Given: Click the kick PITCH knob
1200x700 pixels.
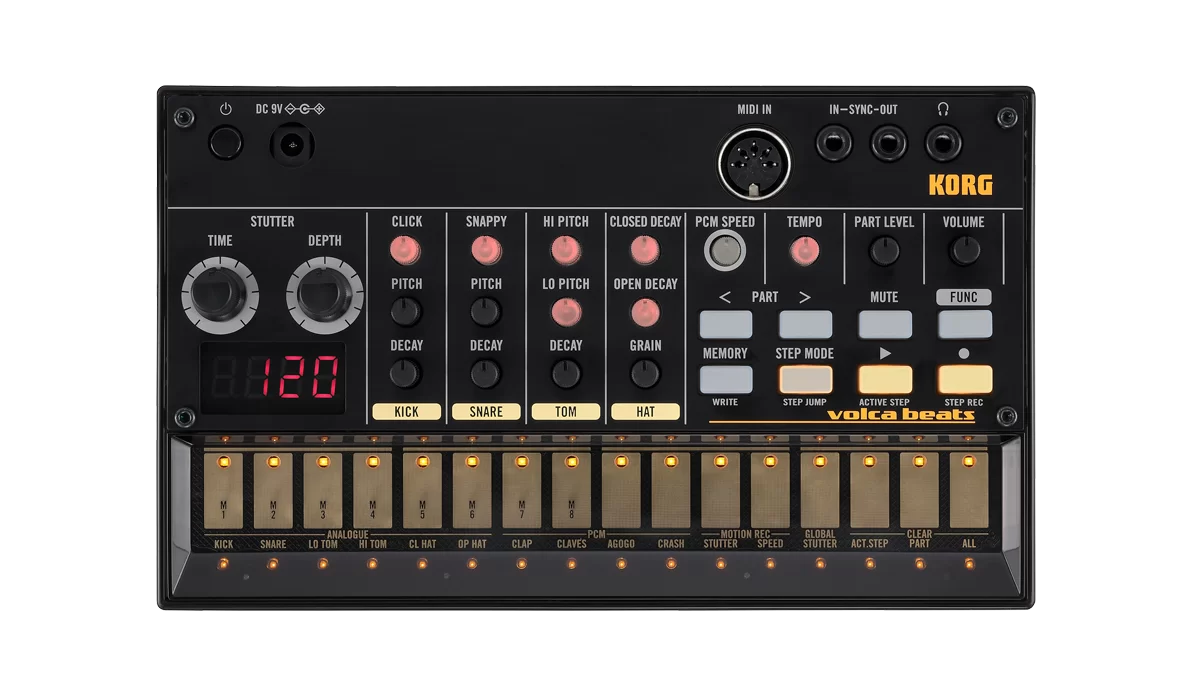Looking at the screenshot, I should (406, 312).
